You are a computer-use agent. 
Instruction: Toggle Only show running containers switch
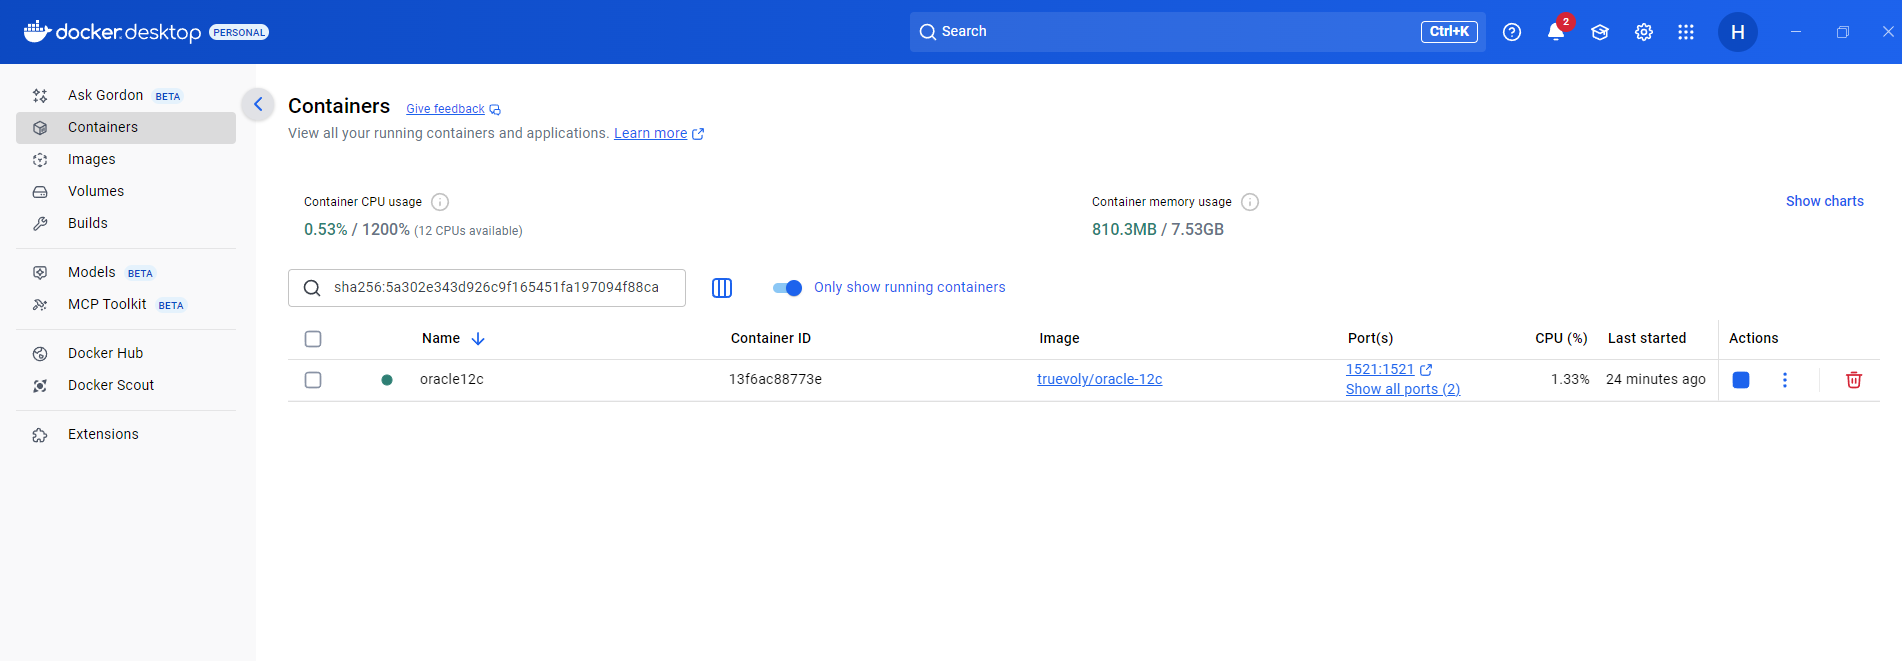(x=788, y=288)
